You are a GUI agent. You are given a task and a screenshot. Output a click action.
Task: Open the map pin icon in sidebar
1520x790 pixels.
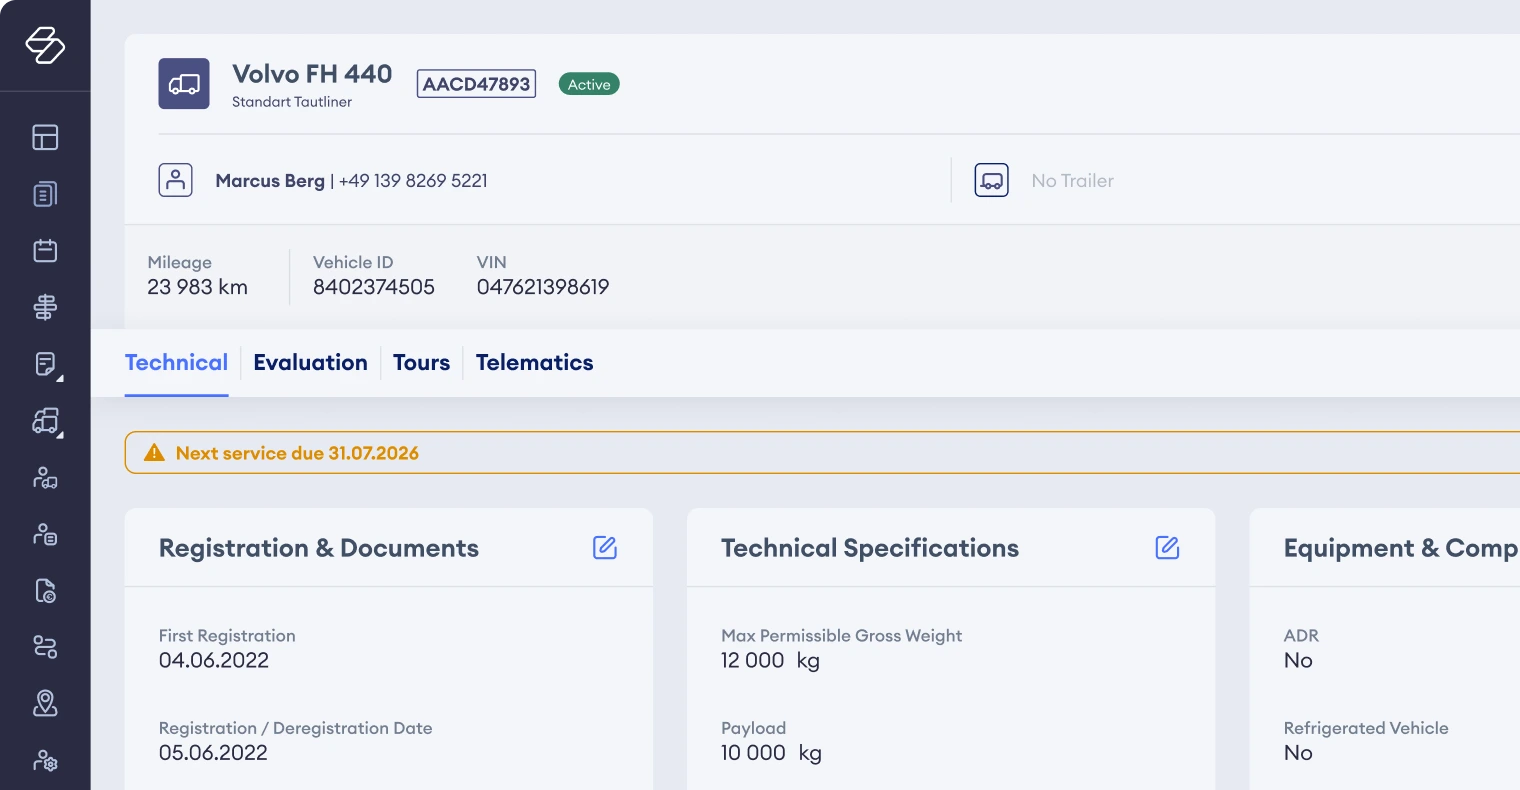click(45, 704)
